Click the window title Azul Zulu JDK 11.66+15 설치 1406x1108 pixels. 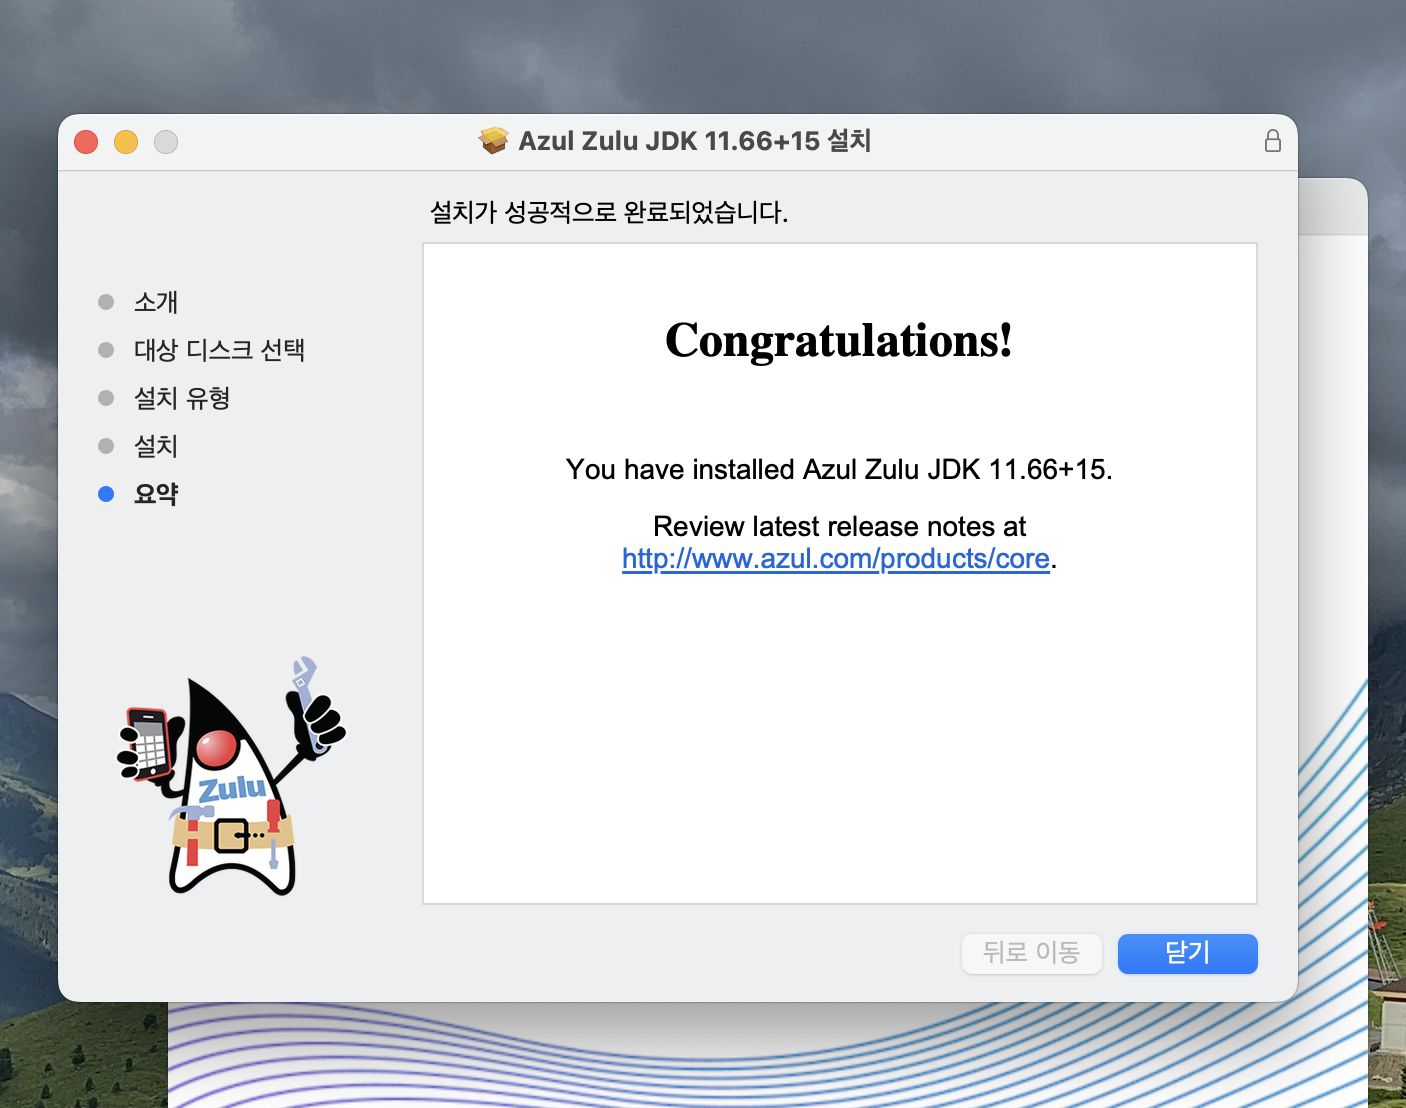695,141
